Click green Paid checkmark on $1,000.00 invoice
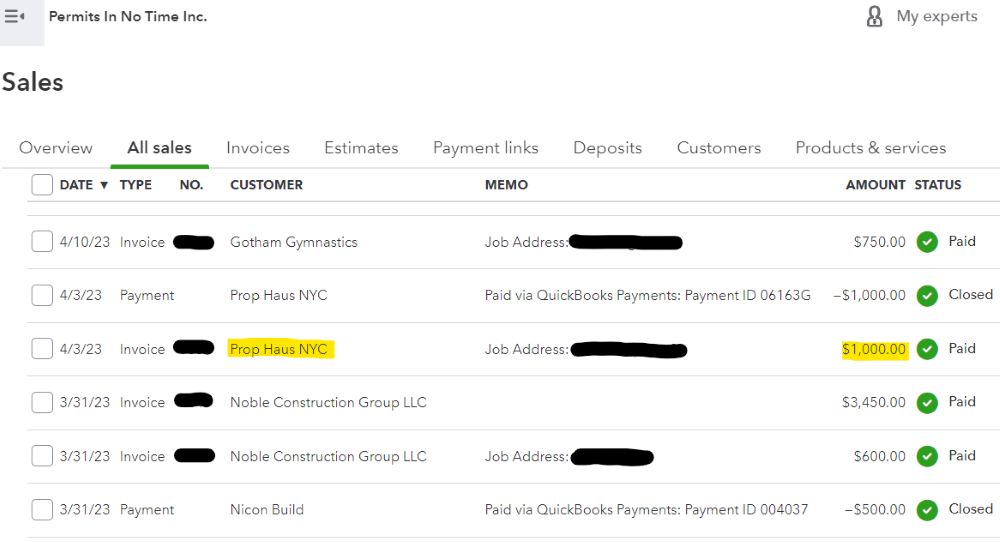1000x542 pixels. pos(927,349)
